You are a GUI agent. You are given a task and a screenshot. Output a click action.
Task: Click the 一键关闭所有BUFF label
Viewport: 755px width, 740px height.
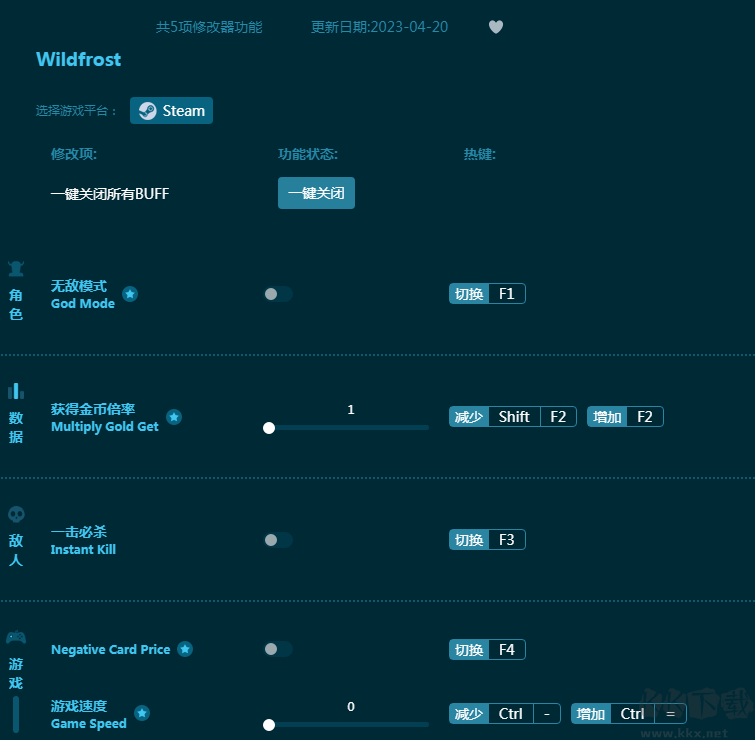(x=110, y=194)
